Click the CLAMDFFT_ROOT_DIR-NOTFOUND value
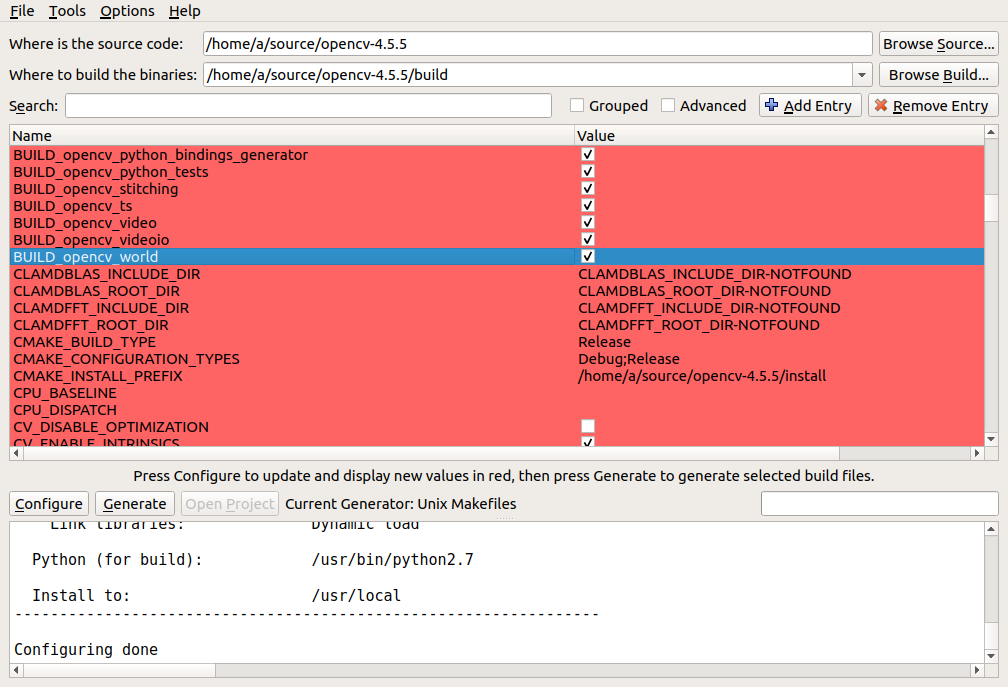This screenshot has height=687, width=1008. pyautogui.click(x=699, y=325)
